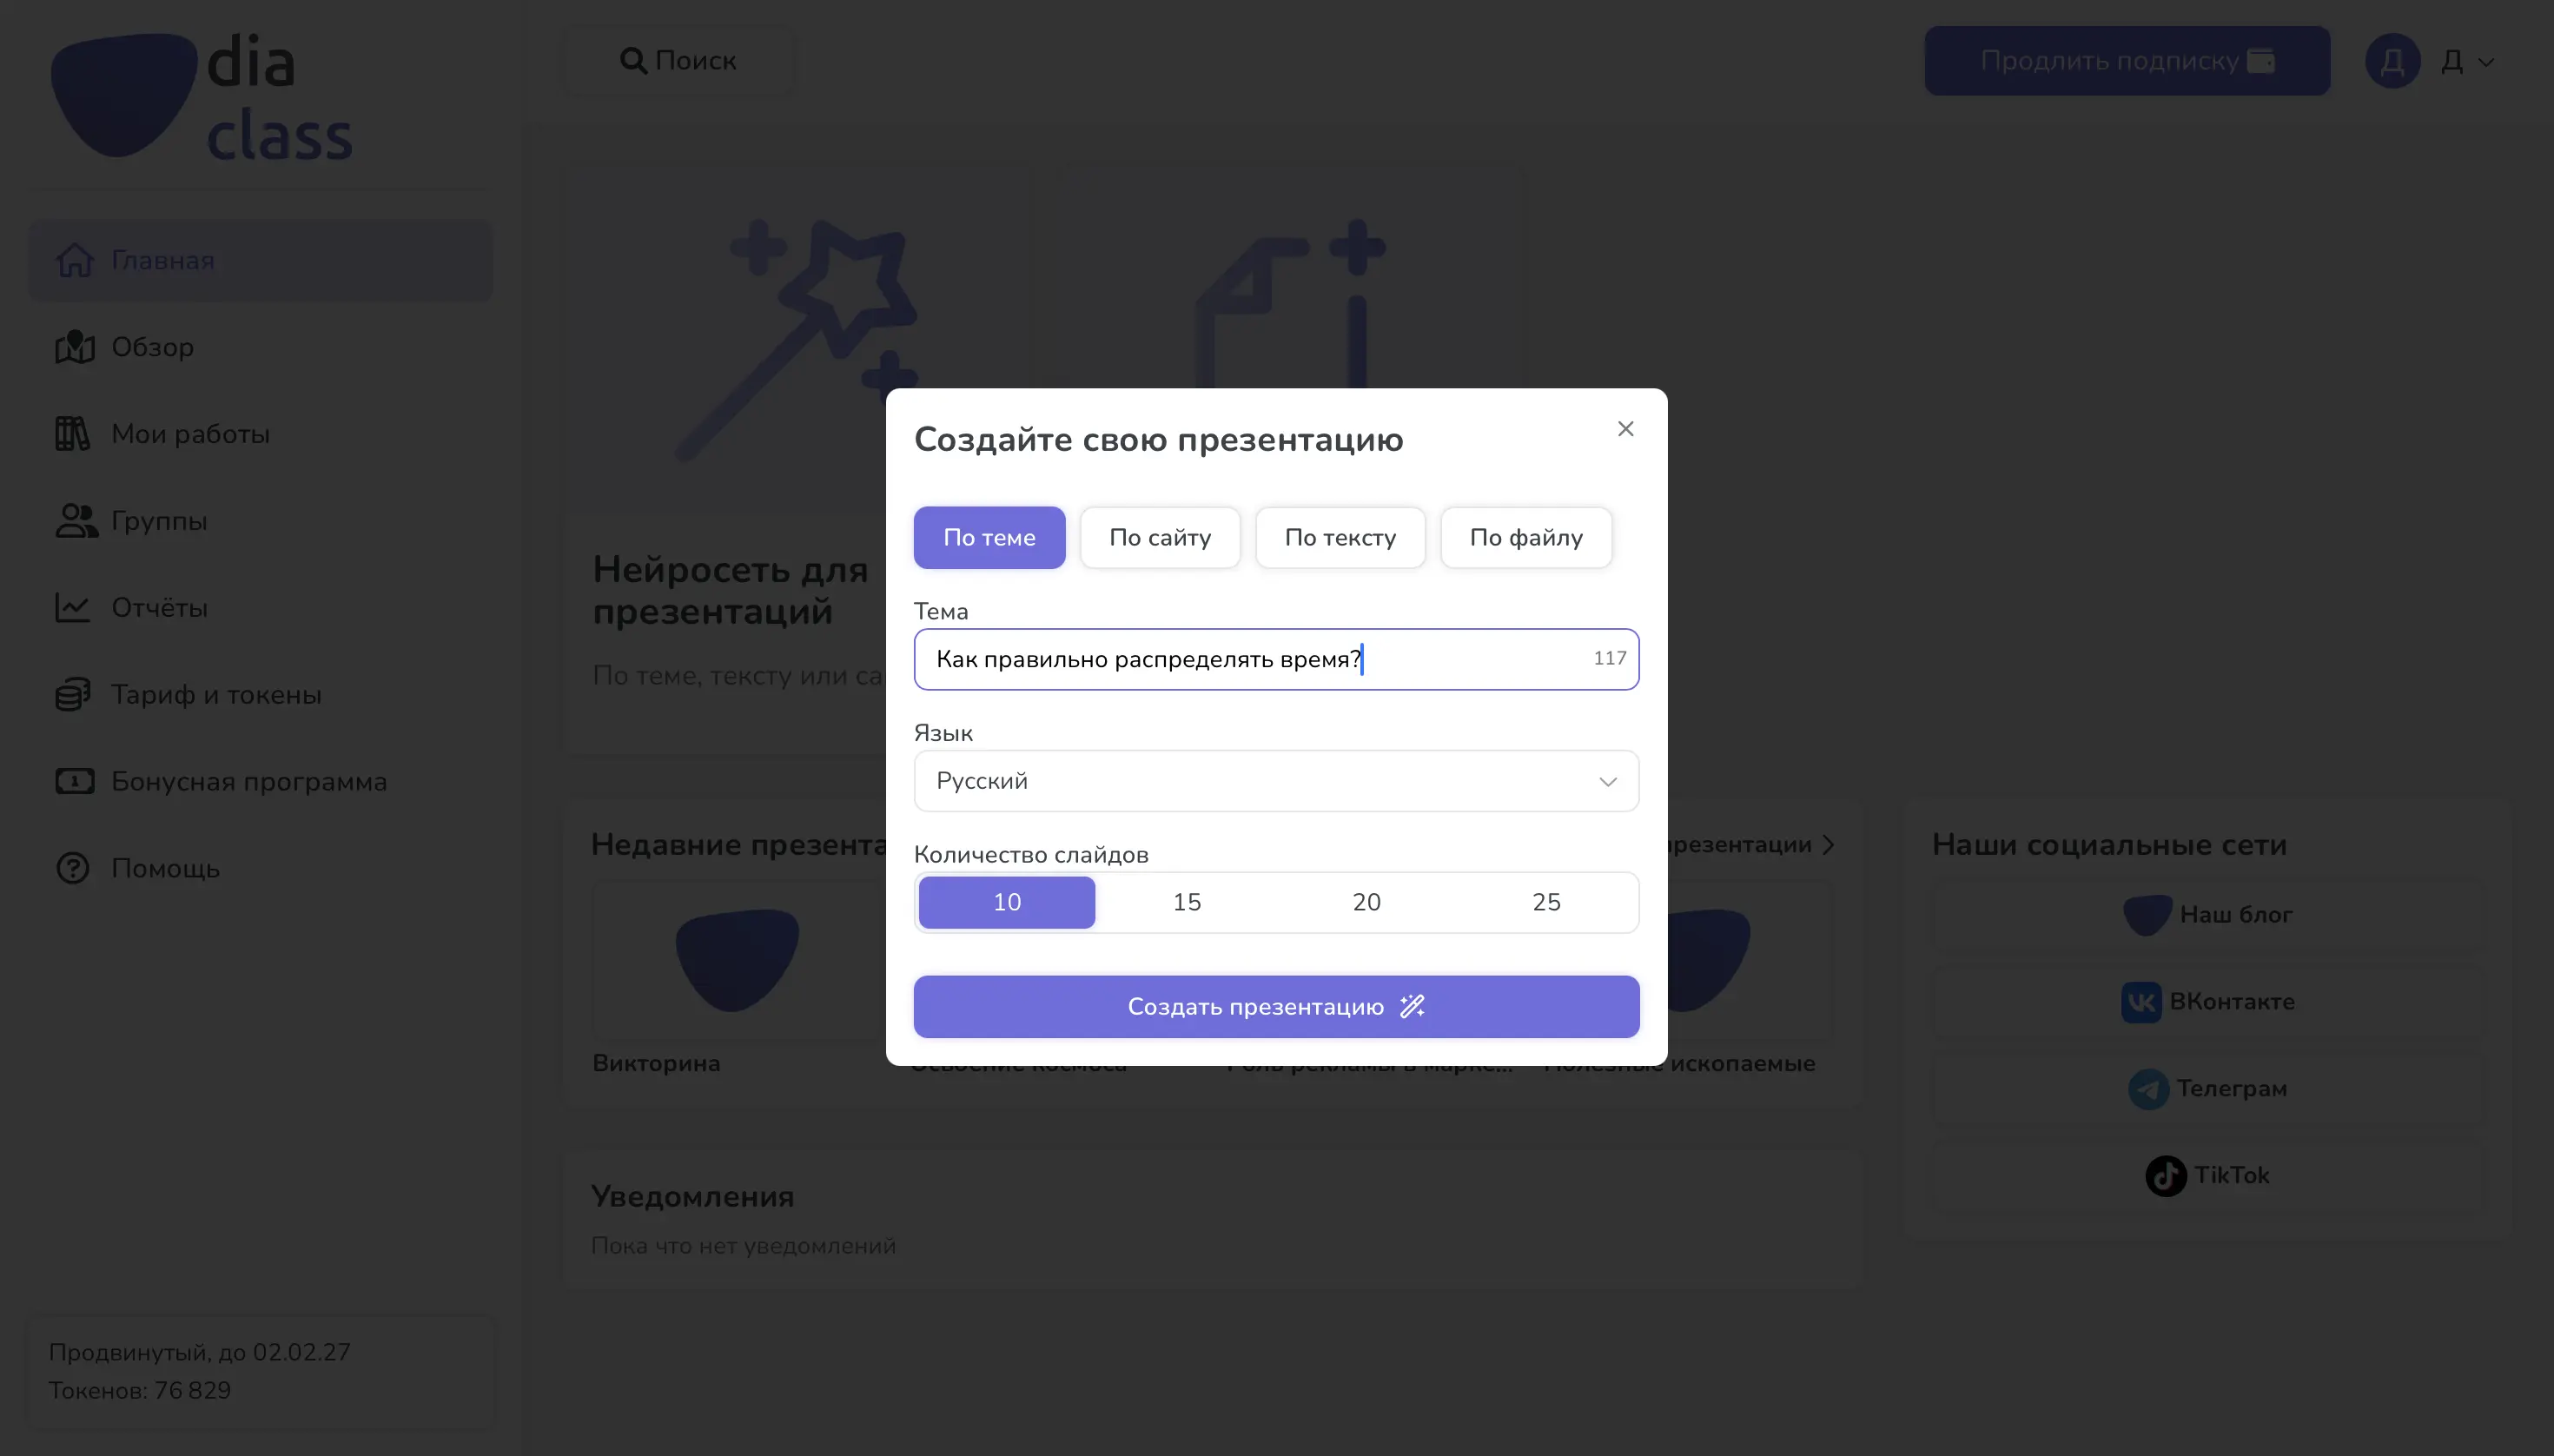Switch to По сайту tab
The image size is (2554, 1456).
1160,538
